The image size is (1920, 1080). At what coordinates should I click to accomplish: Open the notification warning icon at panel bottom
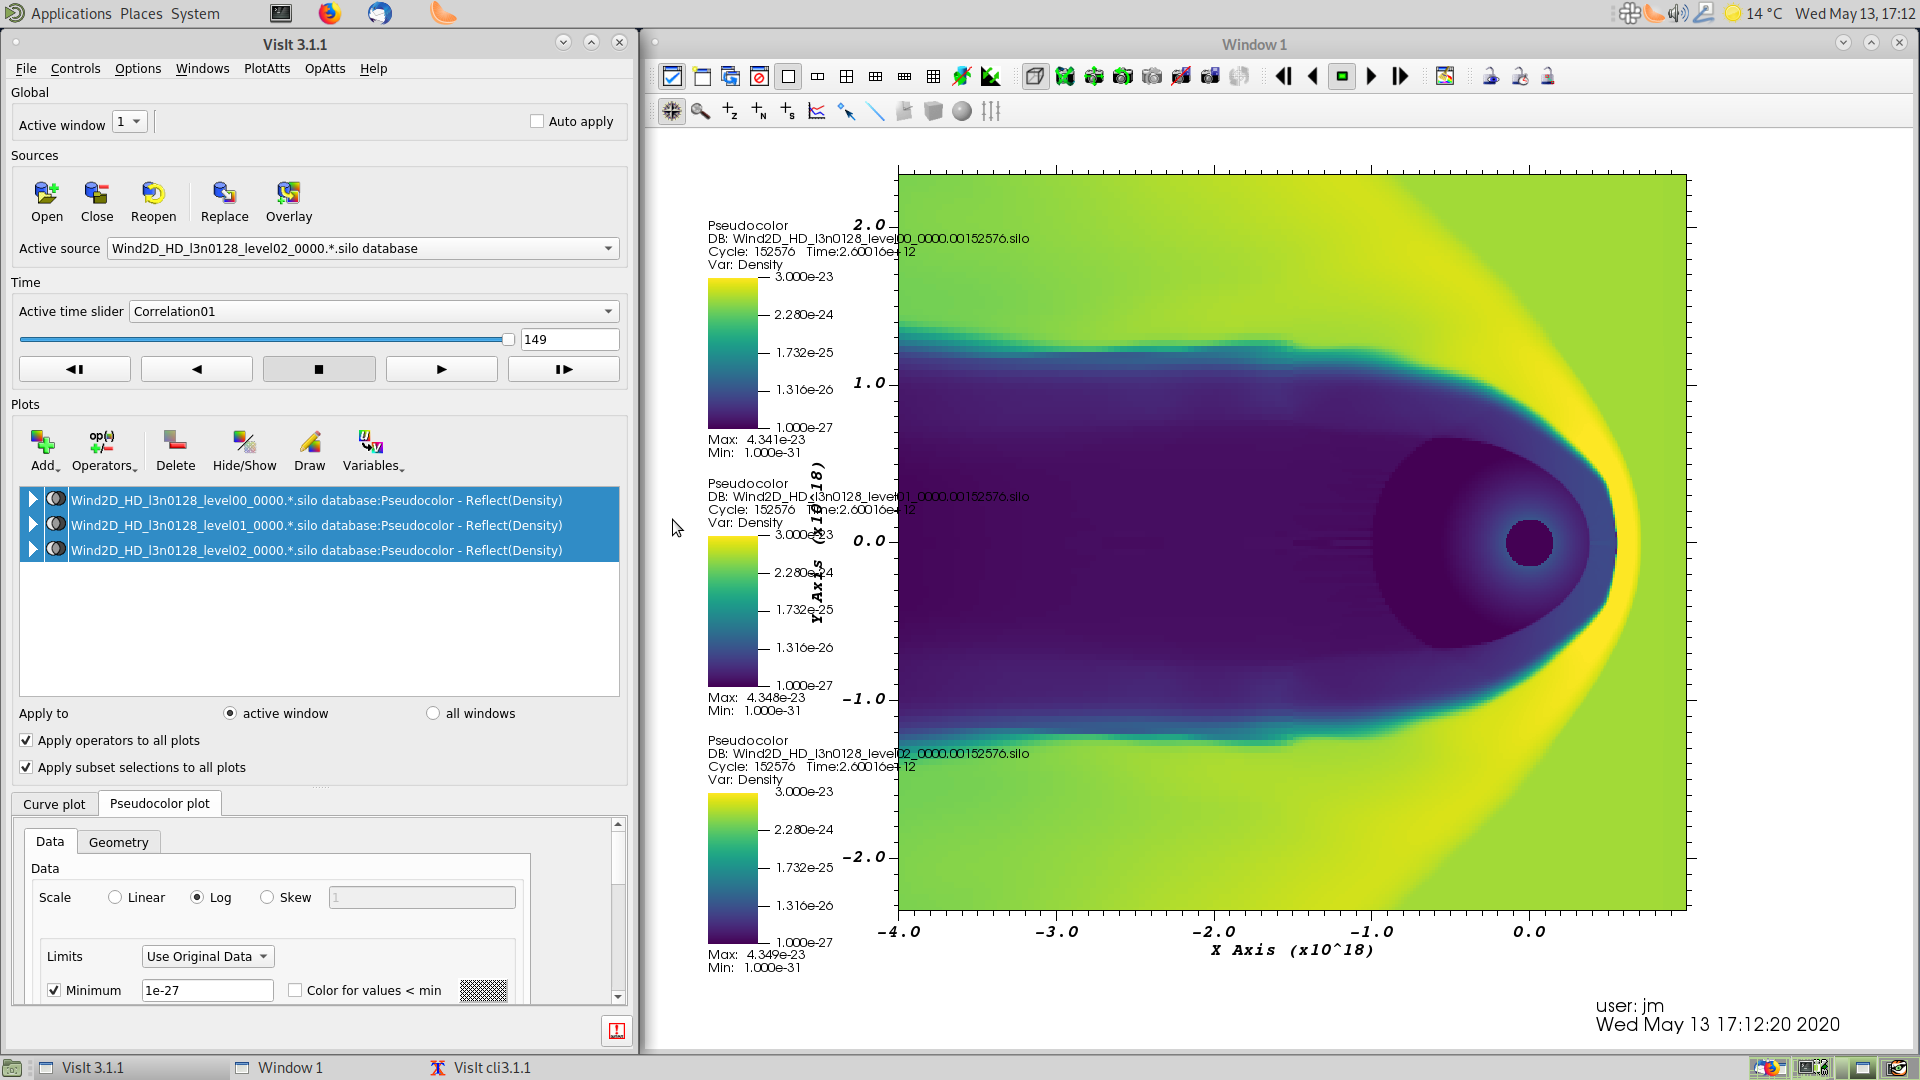click(x=617, y=1031)
